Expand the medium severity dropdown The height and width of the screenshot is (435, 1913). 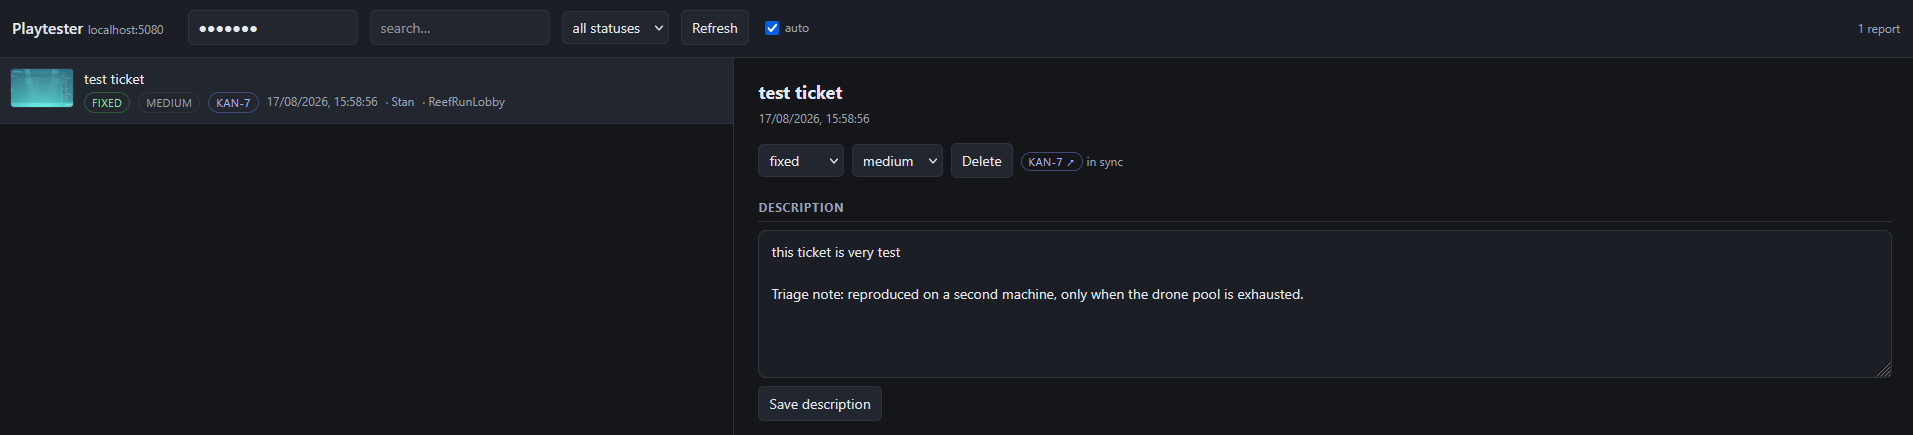point(897,161)
